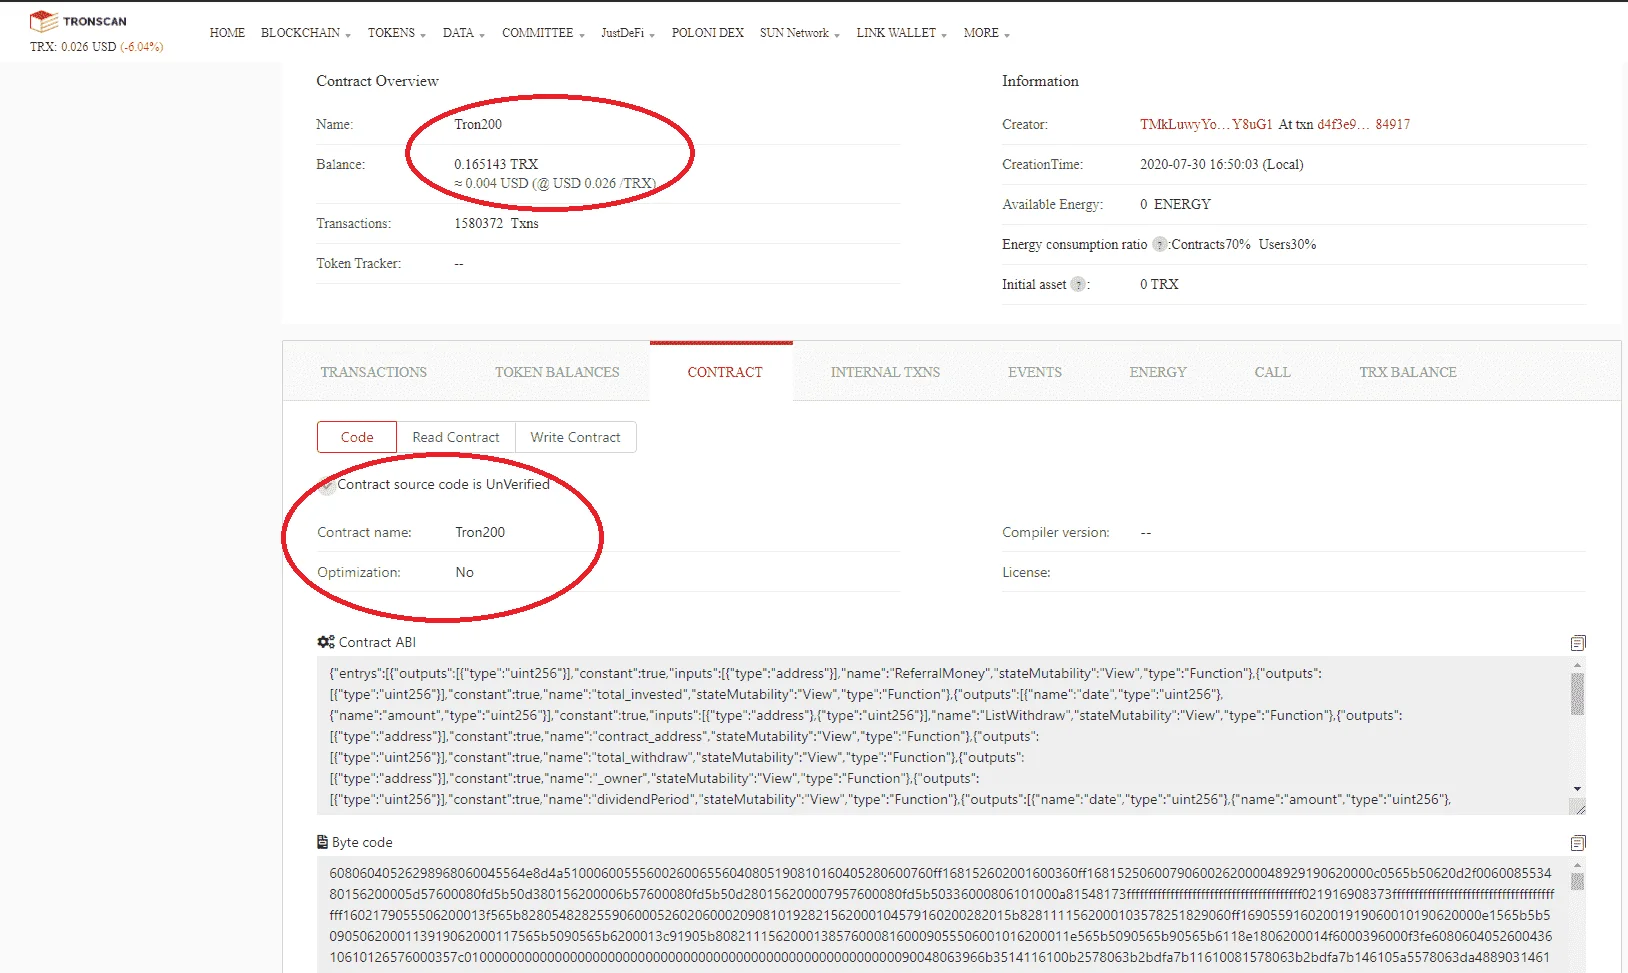
Task: Click the contract name Tron200 in Overview
Action: pos(478,124)
